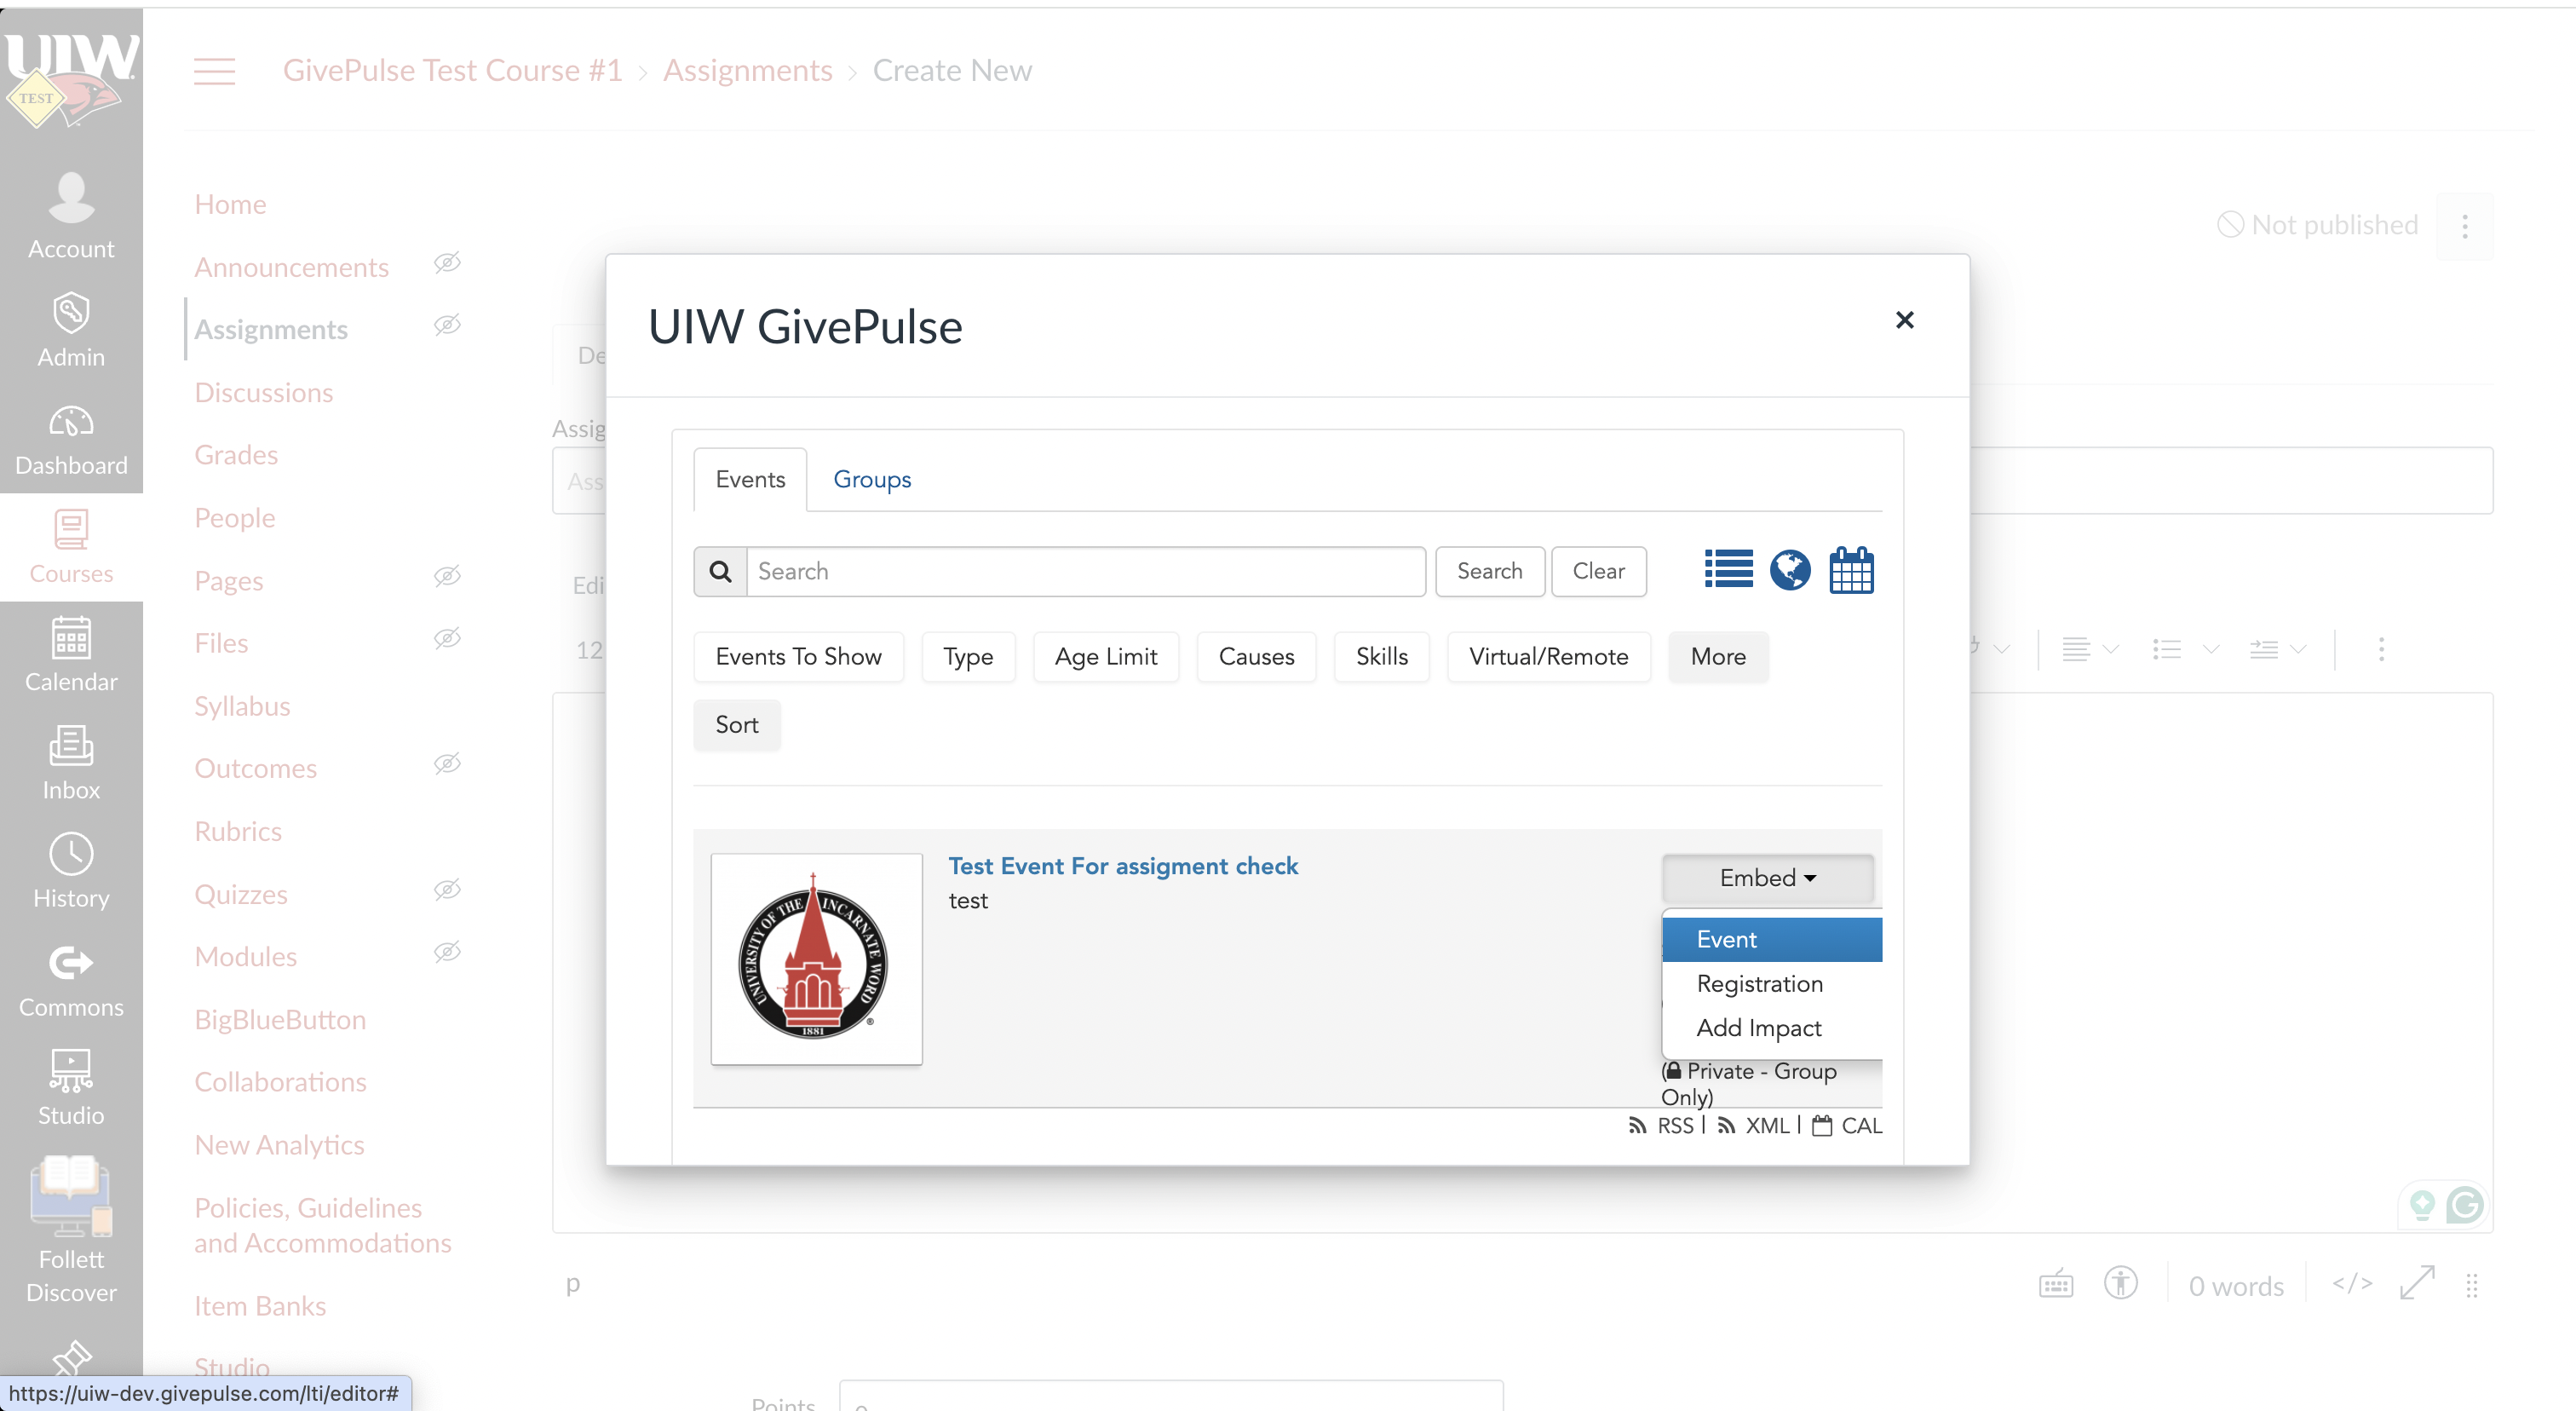Viewport: 2576px width, 1411px height.
Task: Open the Sort dropdown
Action: coord(737,724)
